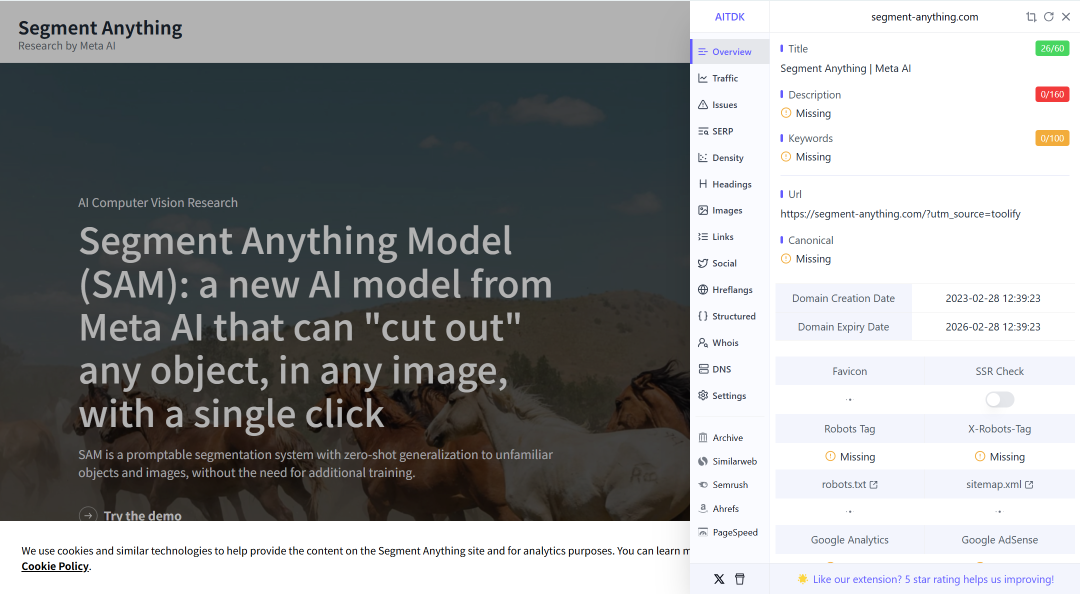1080x594 pixels.
Task: Click the 0/160 description length badge
Action: click(x=1052, y=94)
